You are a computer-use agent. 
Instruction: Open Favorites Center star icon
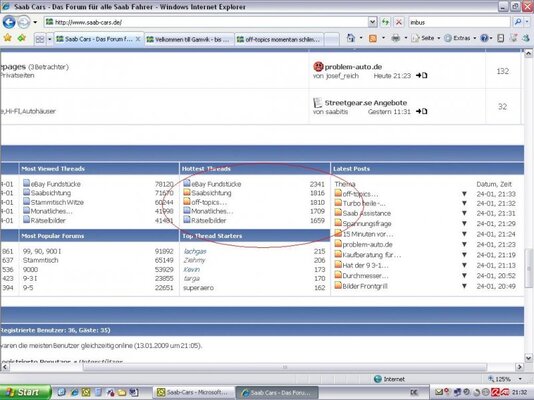(x=7, y=38)
